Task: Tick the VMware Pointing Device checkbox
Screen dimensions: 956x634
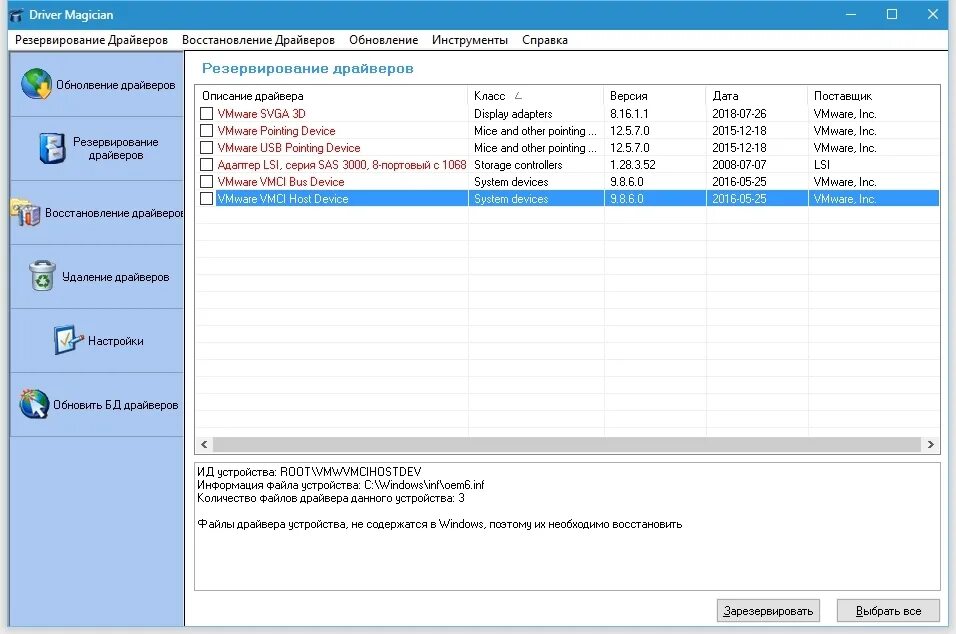Action: (x=208, y=130)
